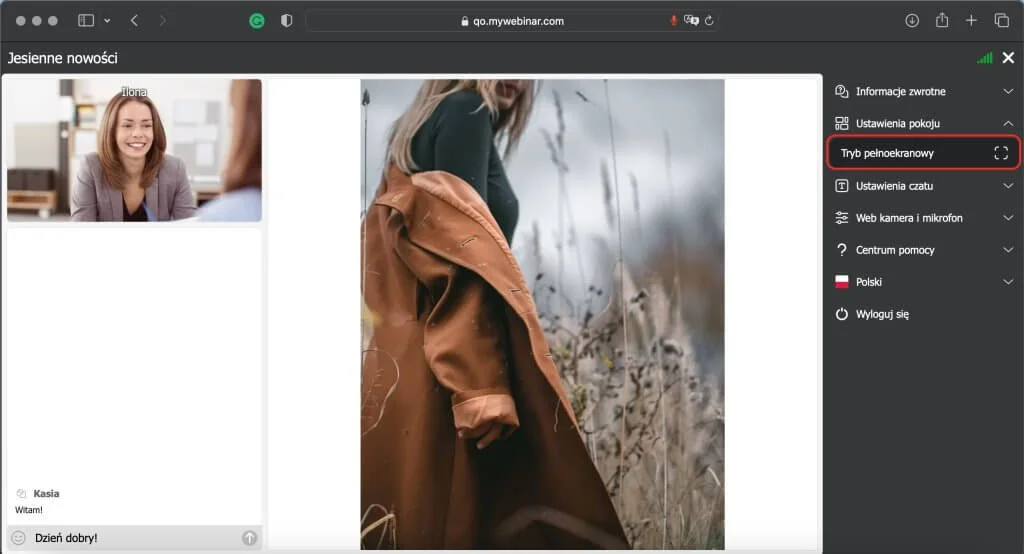The image size is (1024, 554).
Task: Click the privacy shield icon
Action: point(286,20)
